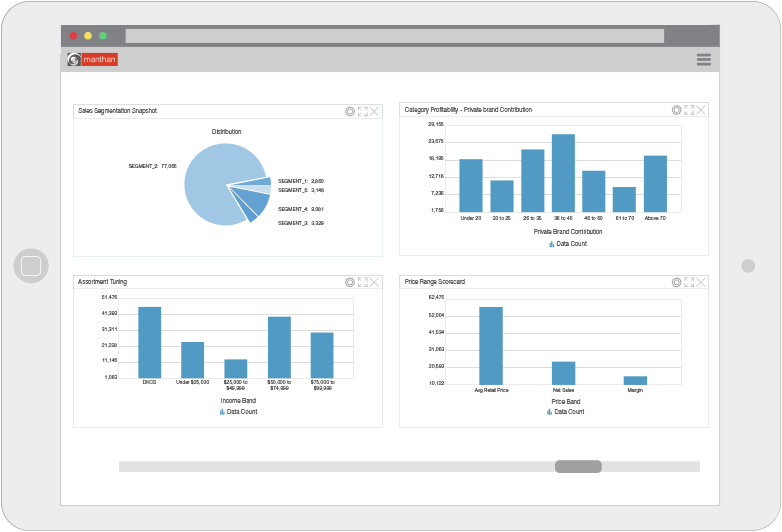Toggle Data Count legend in Assortment Tuning
782x532 pixels.
pos(239,411)
